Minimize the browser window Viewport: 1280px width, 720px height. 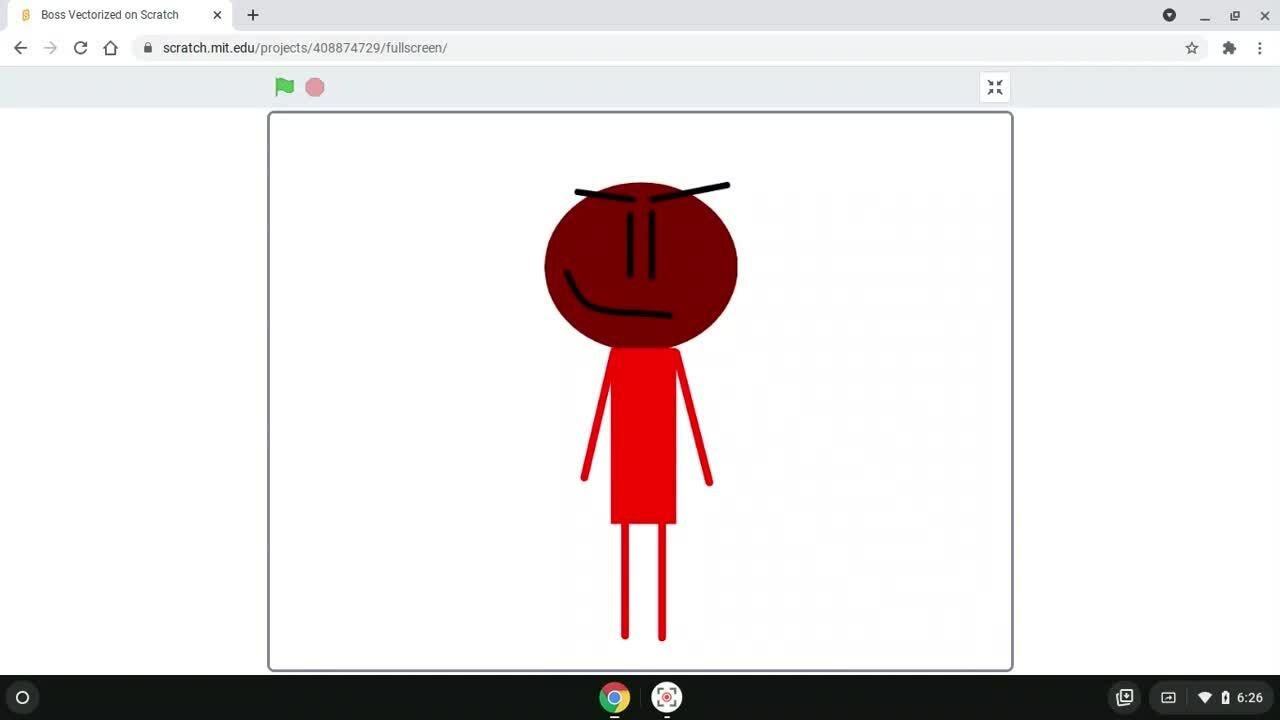1205,15
